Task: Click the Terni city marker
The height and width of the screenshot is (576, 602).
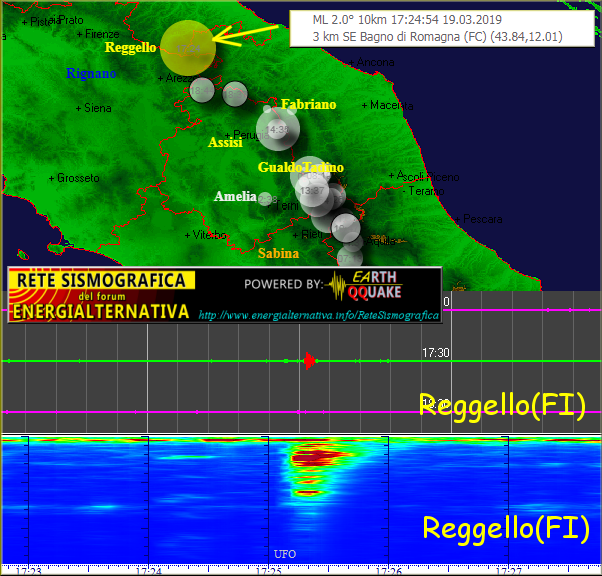Action: (x=283, y=205)
